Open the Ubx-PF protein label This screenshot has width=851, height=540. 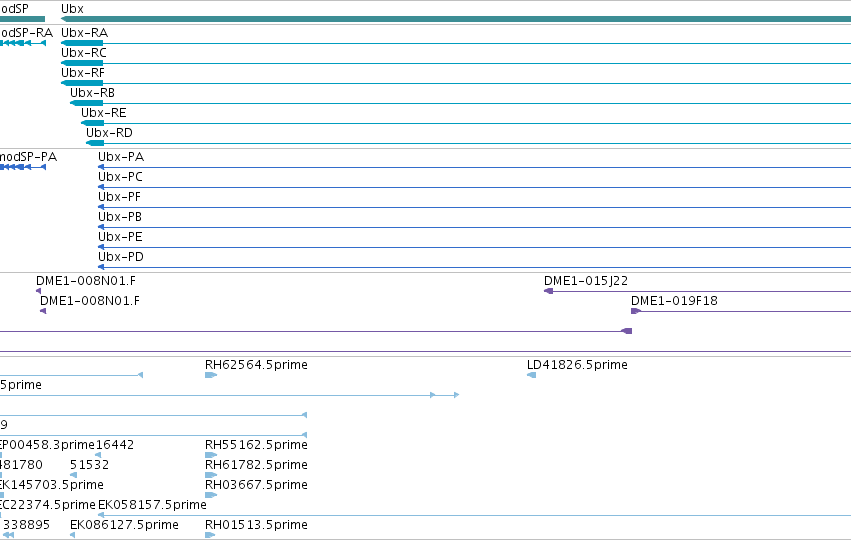click(119, 197)
